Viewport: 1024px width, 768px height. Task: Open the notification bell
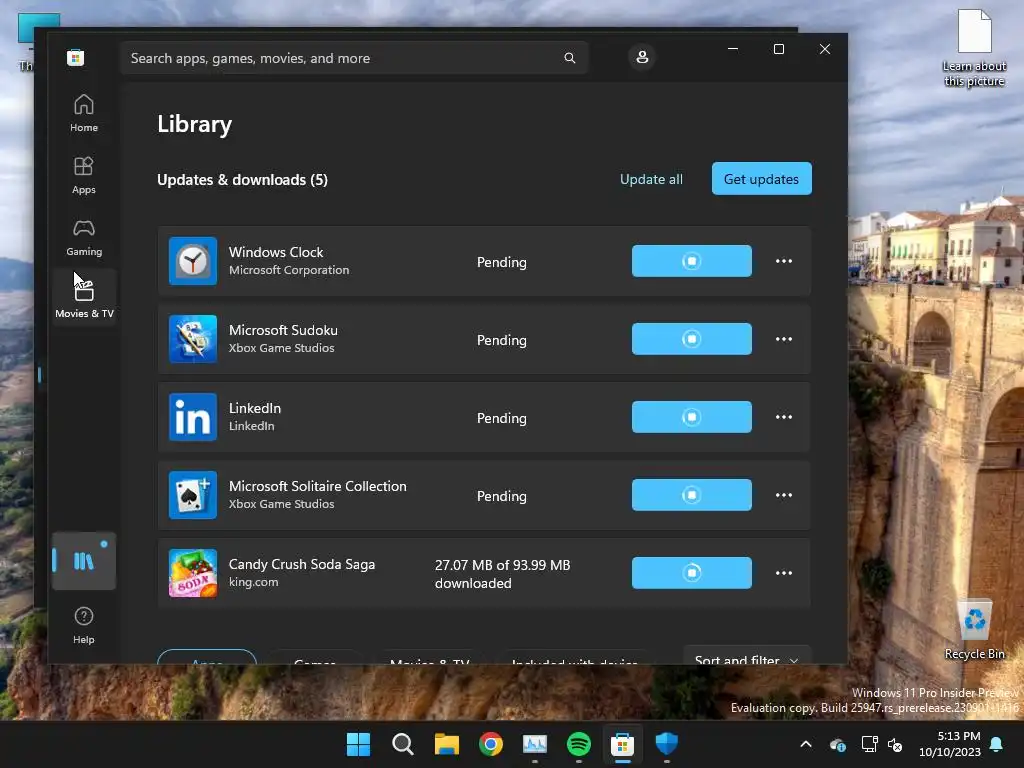997,744
